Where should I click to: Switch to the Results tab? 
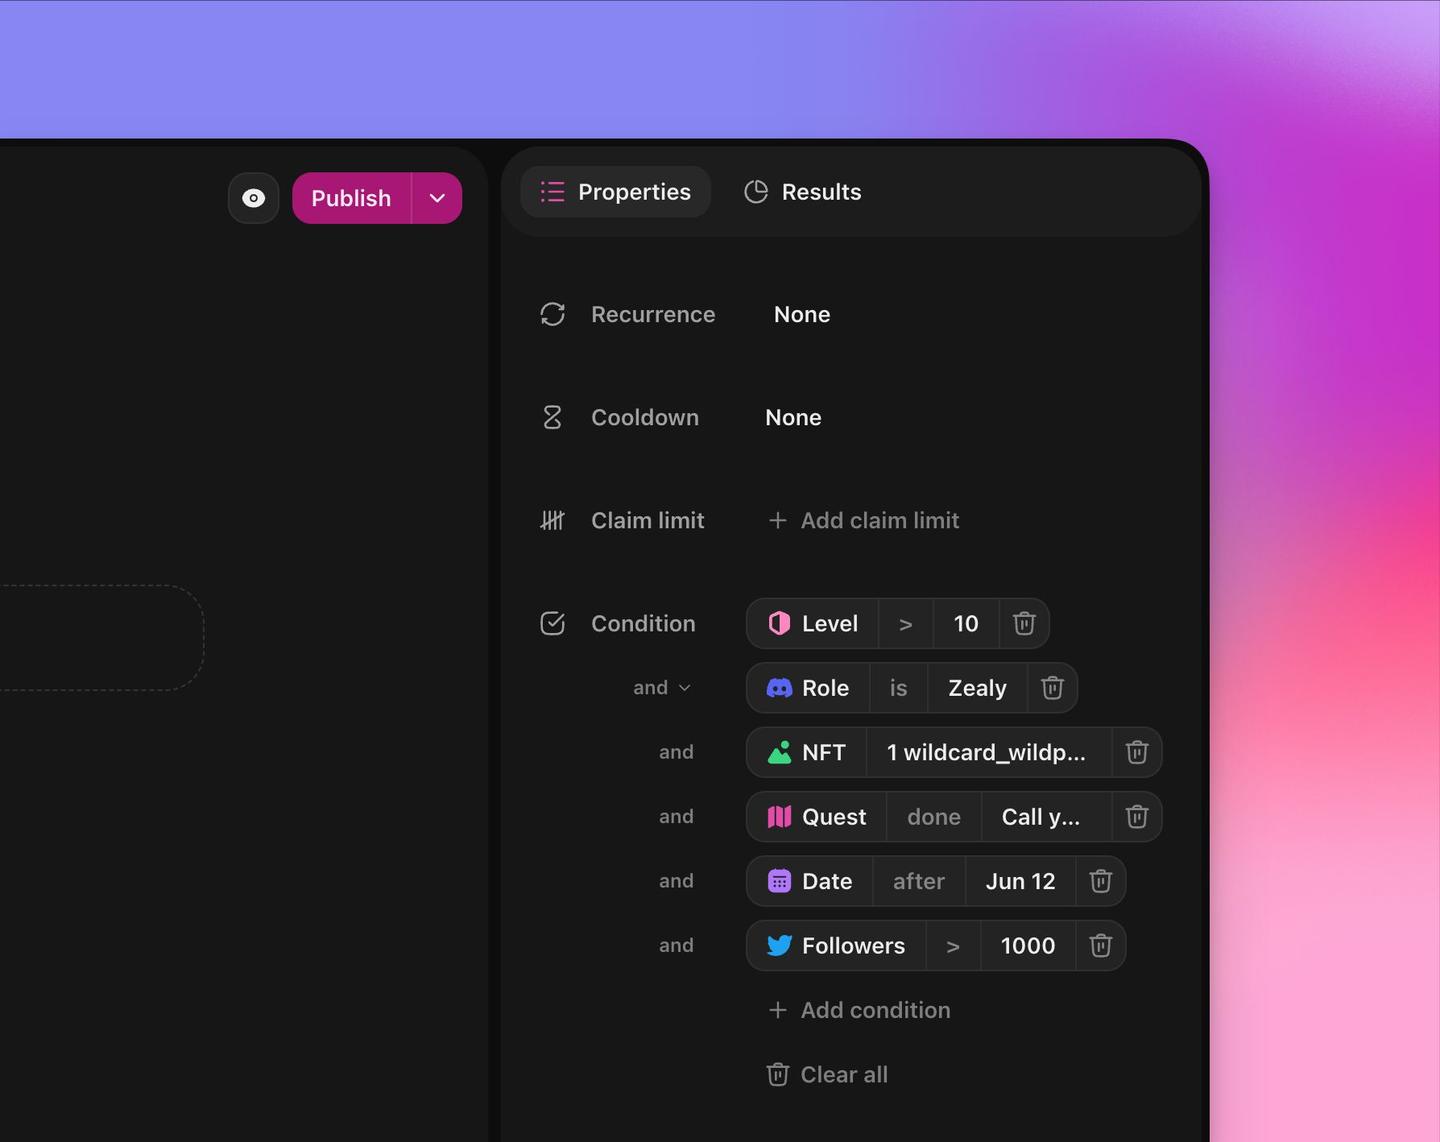click(803, 192)
